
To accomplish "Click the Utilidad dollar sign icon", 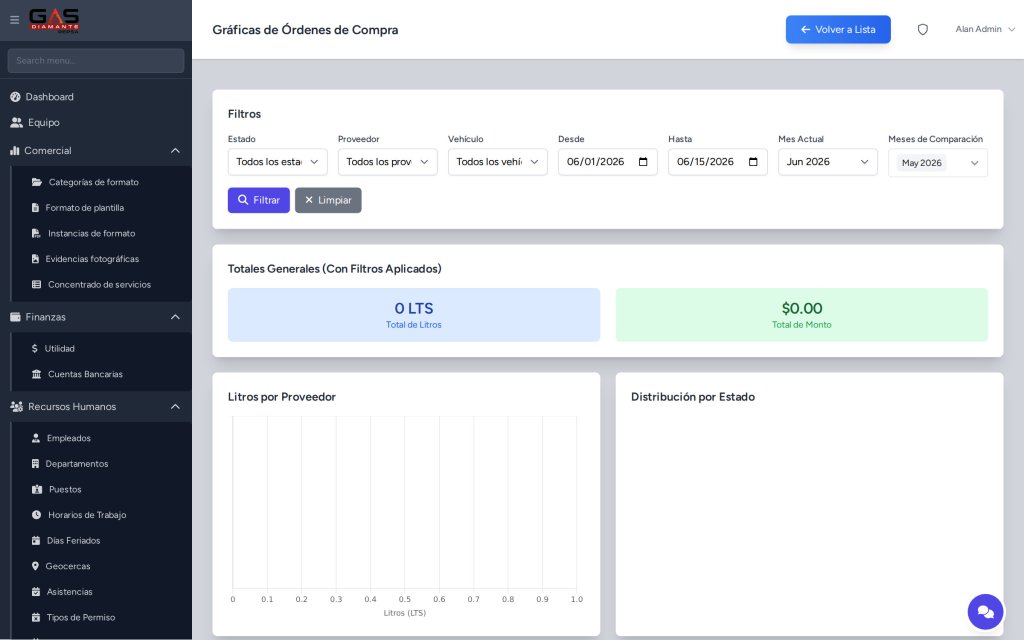I will coord(35,349).
